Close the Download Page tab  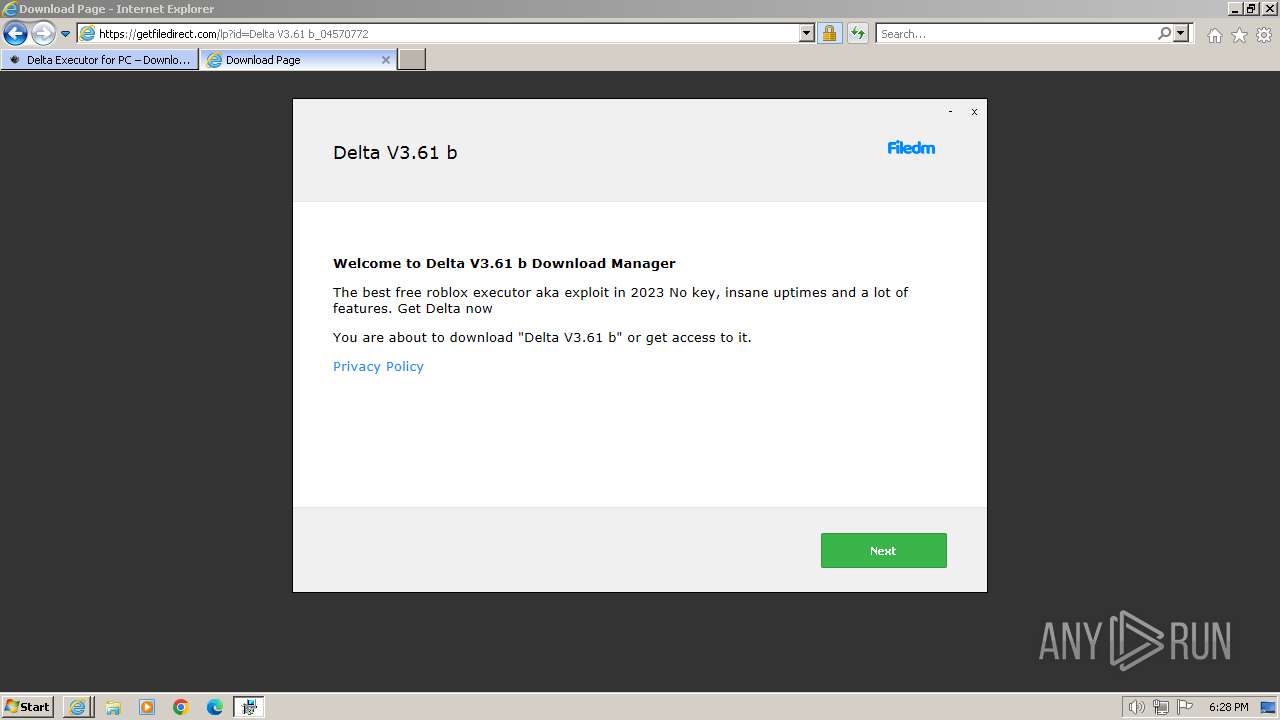(386, 60)
